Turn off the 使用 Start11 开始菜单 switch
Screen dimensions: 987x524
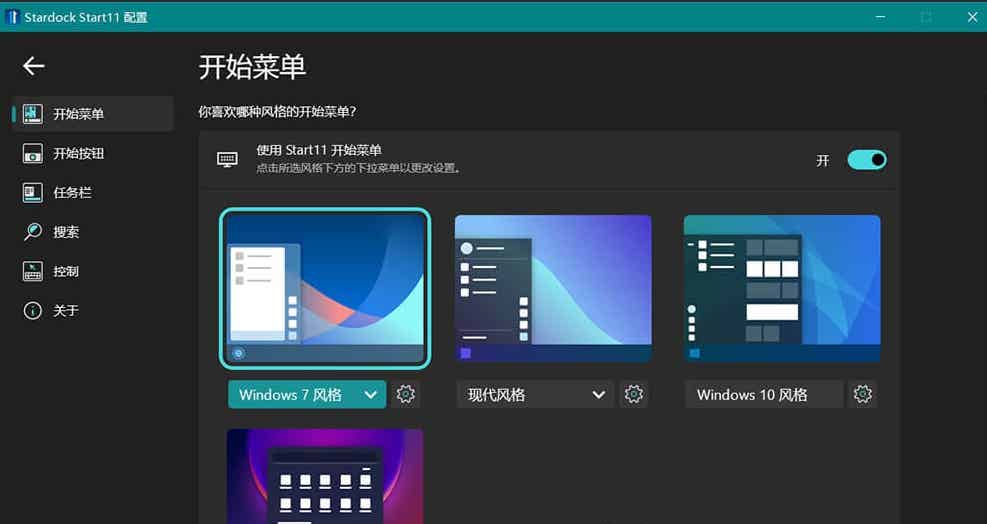[x=867, y=160]
